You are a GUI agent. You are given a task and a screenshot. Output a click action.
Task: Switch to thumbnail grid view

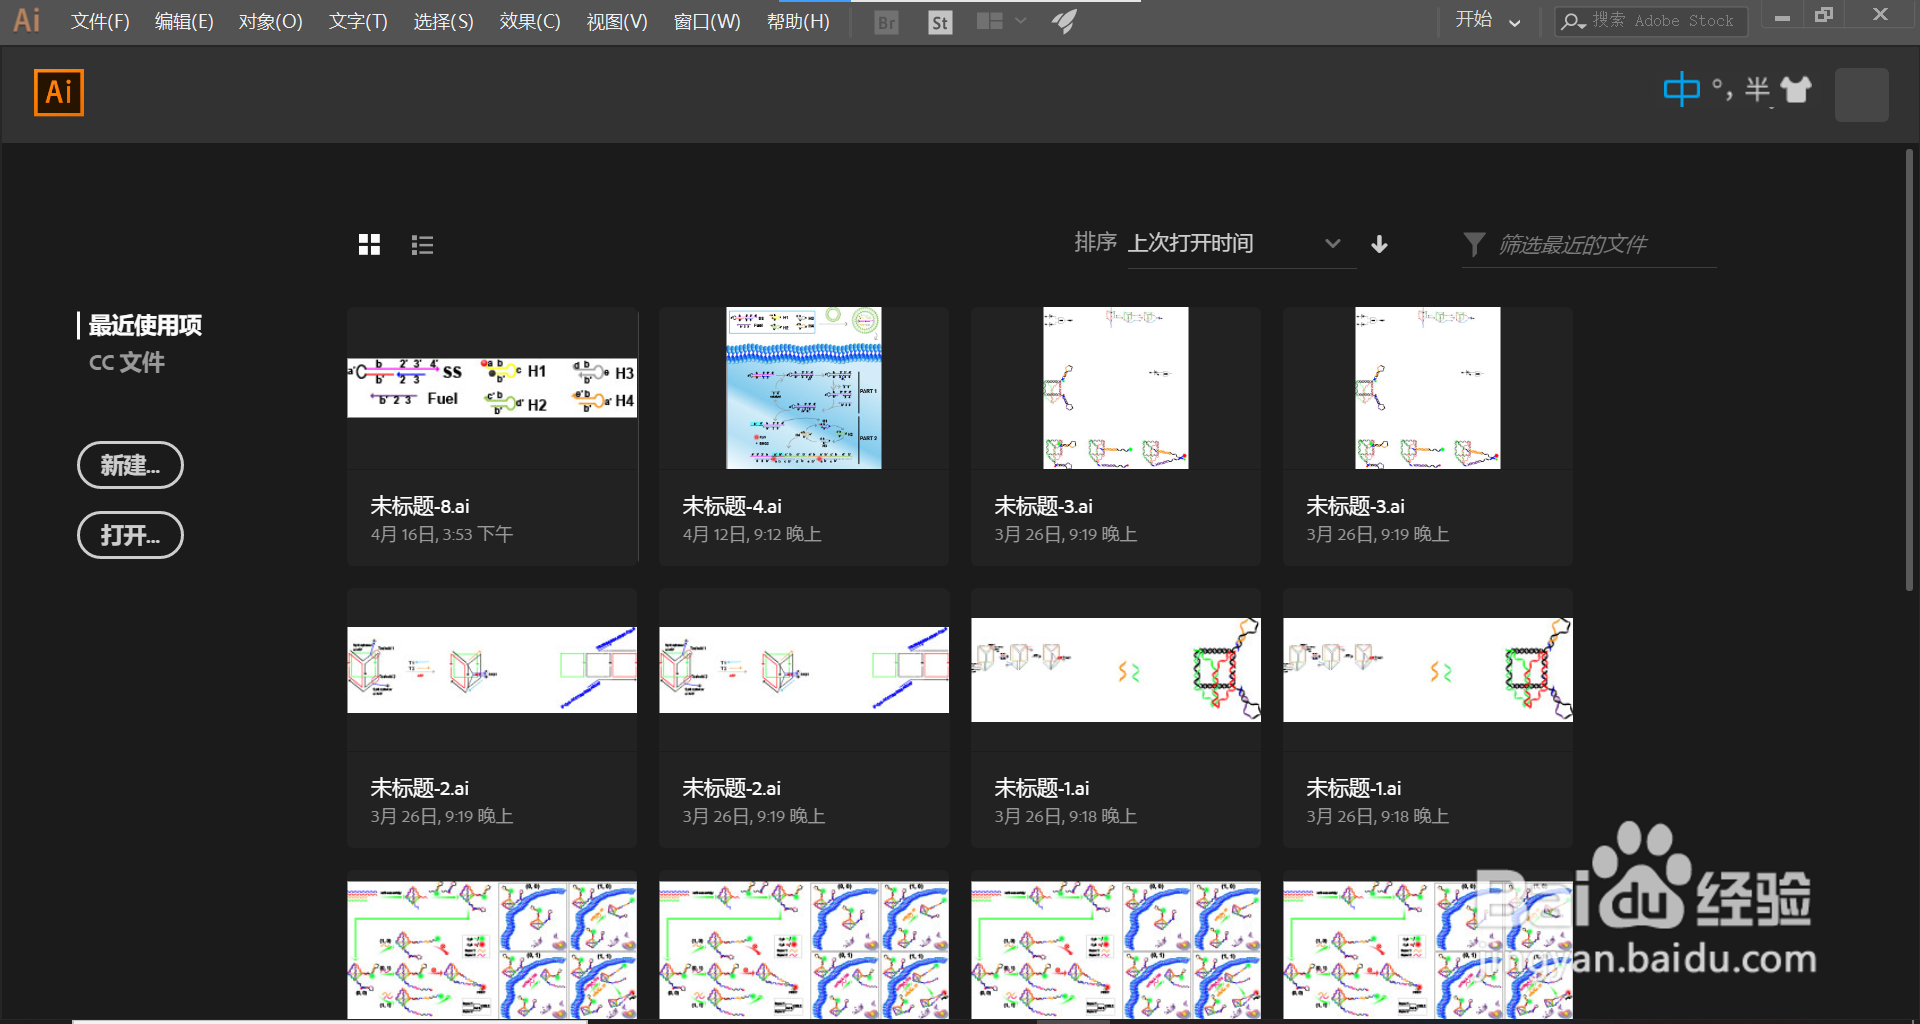[x=370, y=245]
